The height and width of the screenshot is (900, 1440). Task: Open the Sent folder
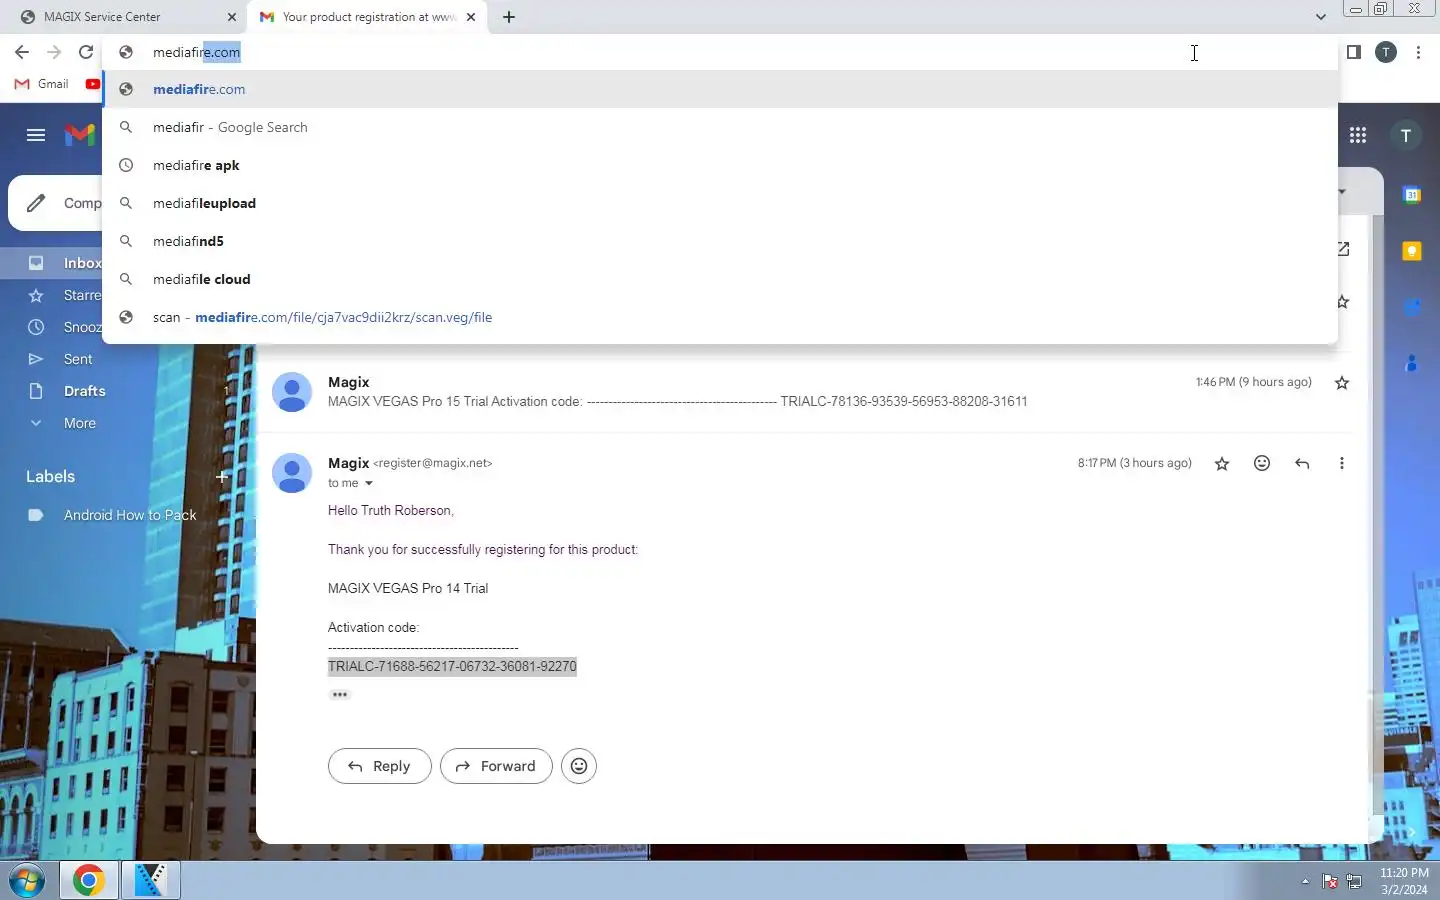coord(78,359)
